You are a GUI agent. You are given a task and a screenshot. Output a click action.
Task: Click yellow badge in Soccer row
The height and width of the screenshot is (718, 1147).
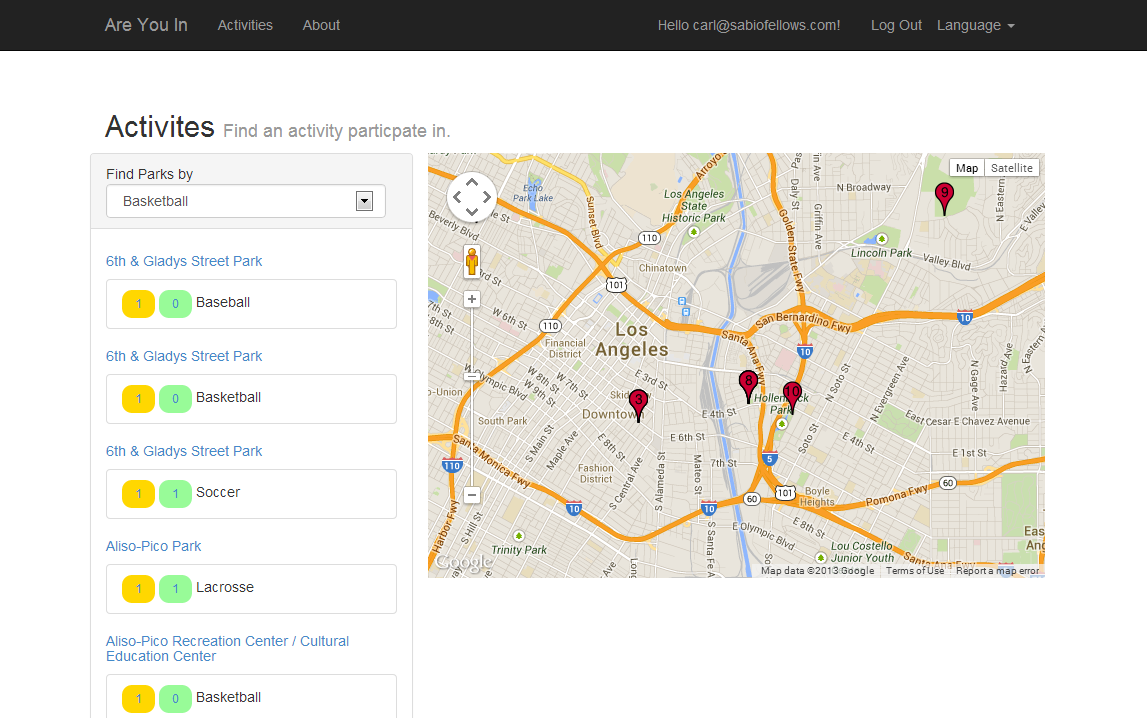[x=138, y=494]
